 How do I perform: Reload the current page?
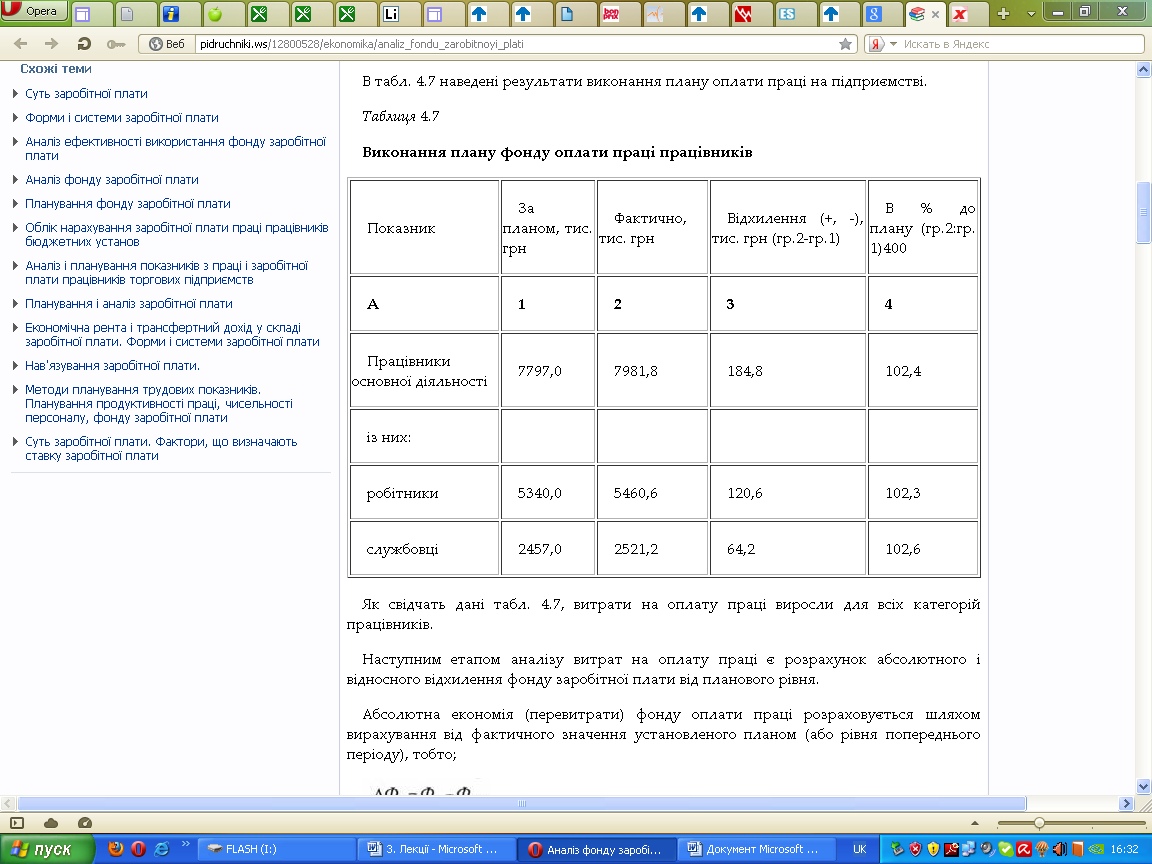click(84, 44)
